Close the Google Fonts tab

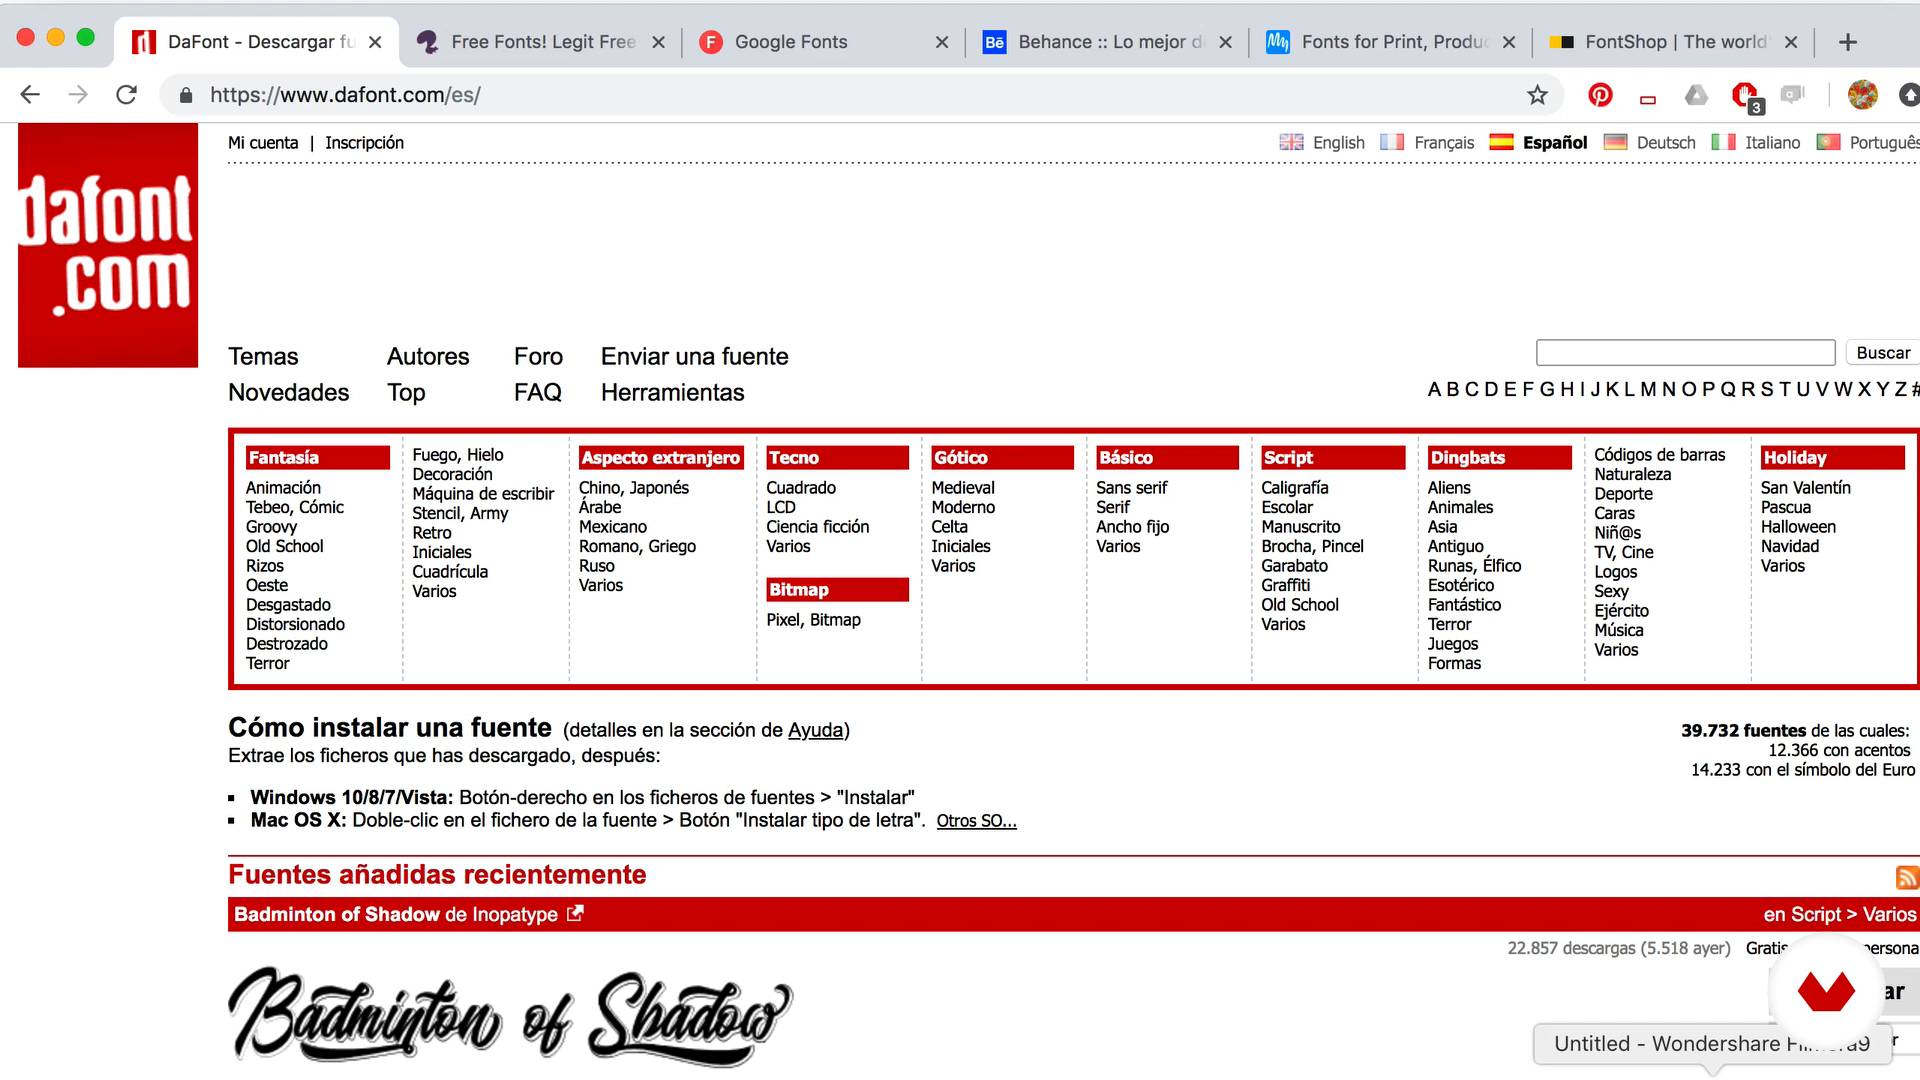tap(942, 42)
